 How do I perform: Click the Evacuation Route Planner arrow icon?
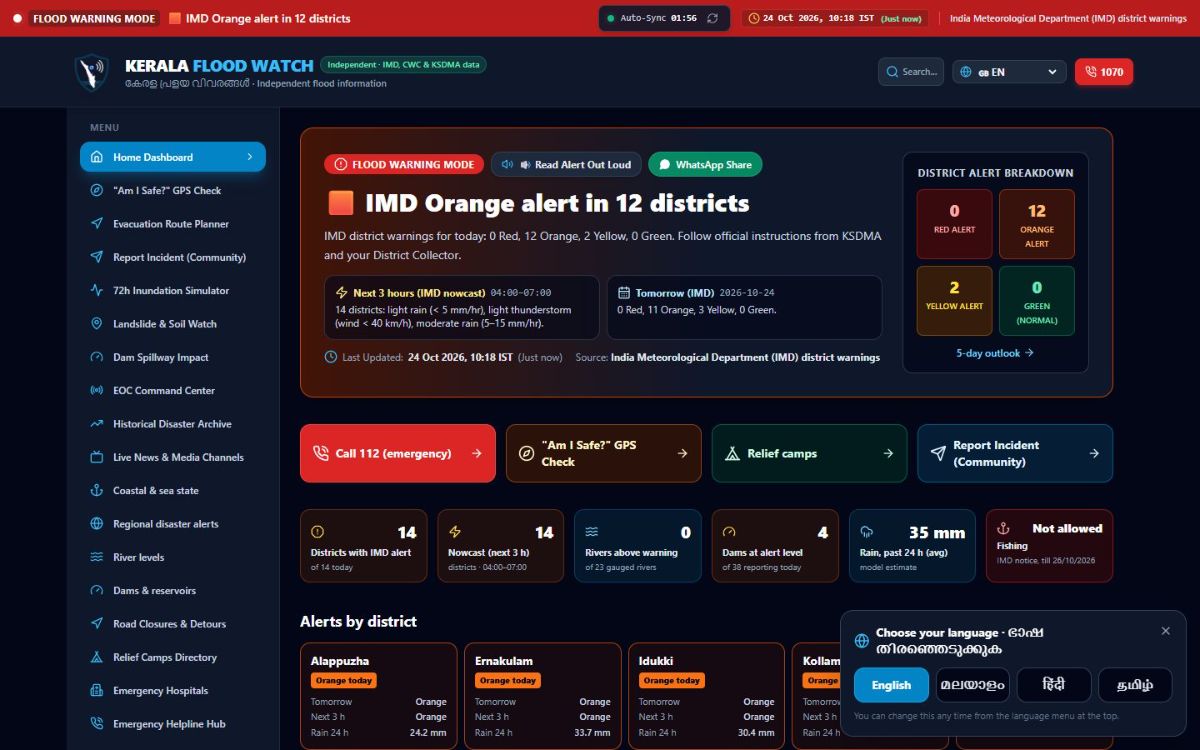pyautogui.click(x=97, y=224)
